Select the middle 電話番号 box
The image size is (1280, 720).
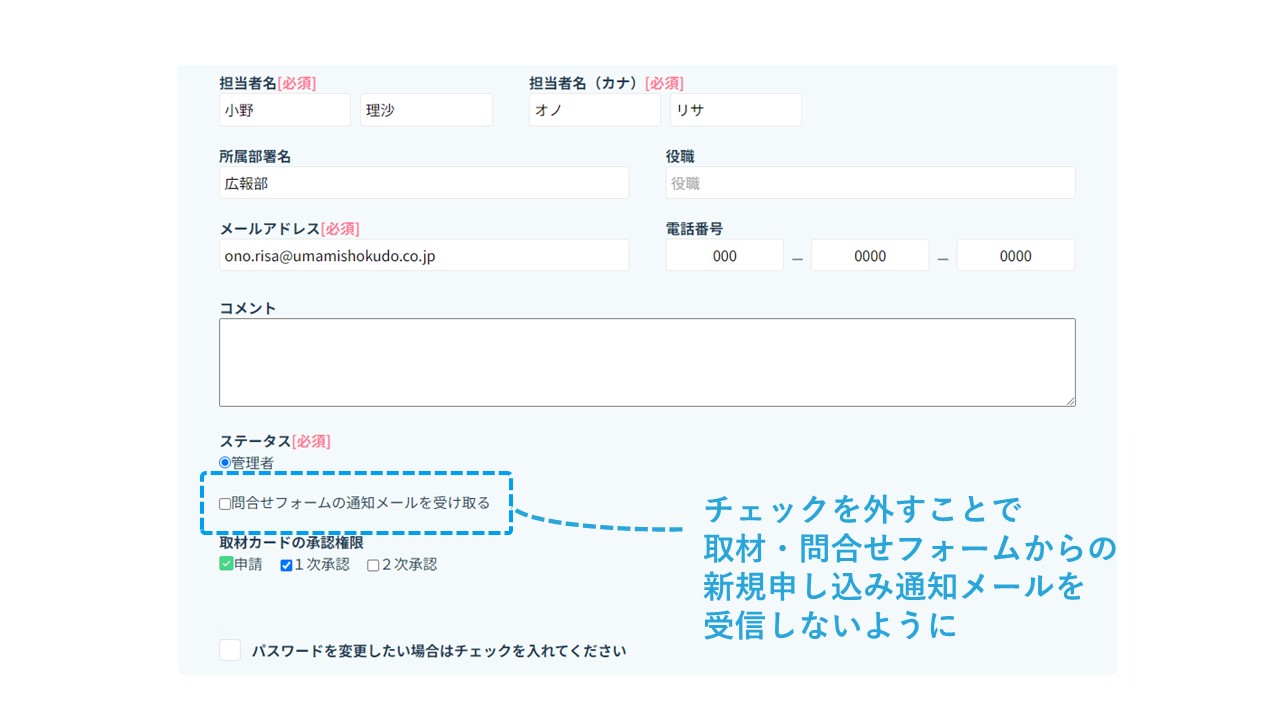[x=870, y=255]
